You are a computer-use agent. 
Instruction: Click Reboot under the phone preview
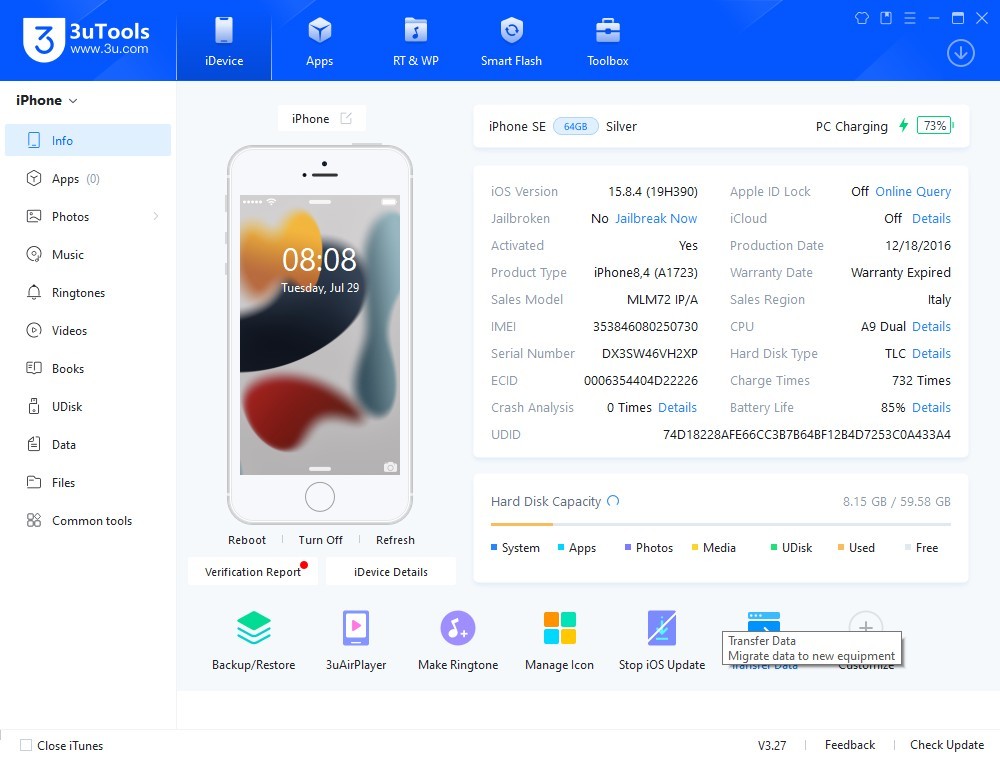[247, 540]
